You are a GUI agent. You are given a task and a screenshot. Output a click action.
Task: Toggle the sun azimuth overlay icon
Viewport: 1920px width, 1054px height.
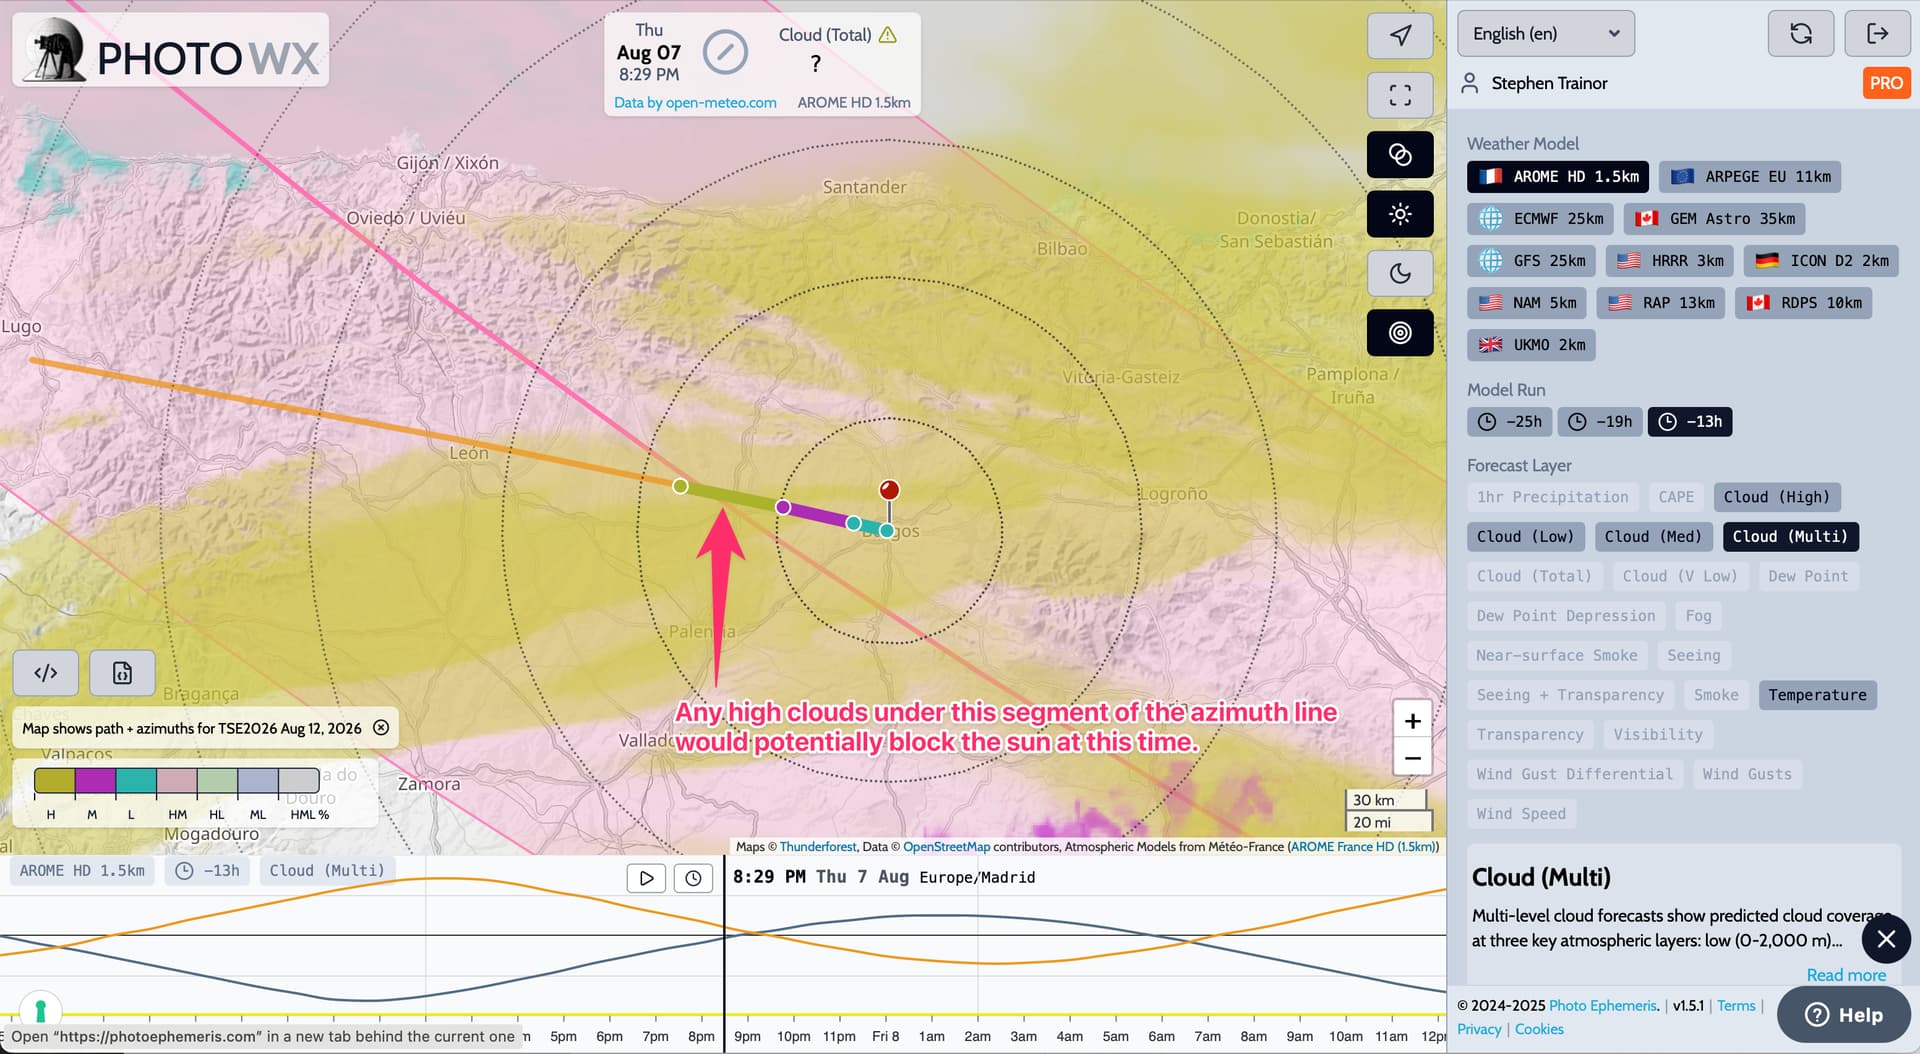[x=1399, y=214]
